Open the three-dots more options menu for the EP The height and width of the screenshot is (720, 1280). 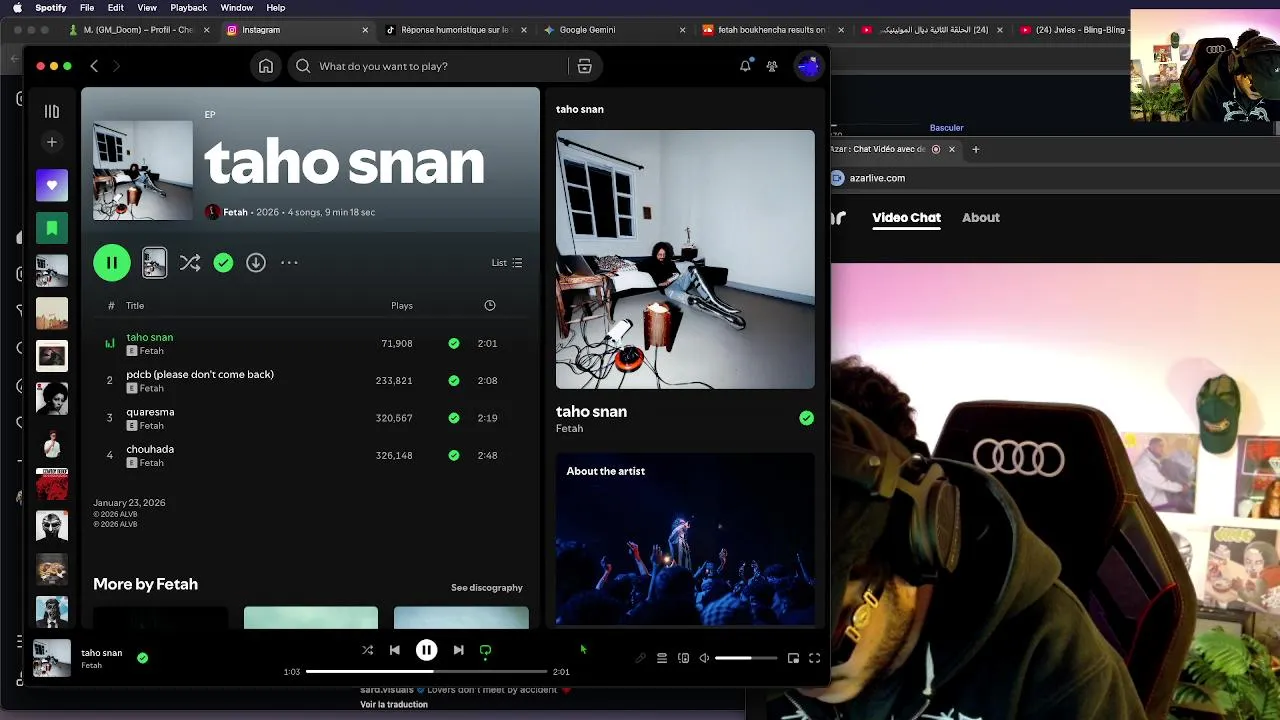point(289,263)
